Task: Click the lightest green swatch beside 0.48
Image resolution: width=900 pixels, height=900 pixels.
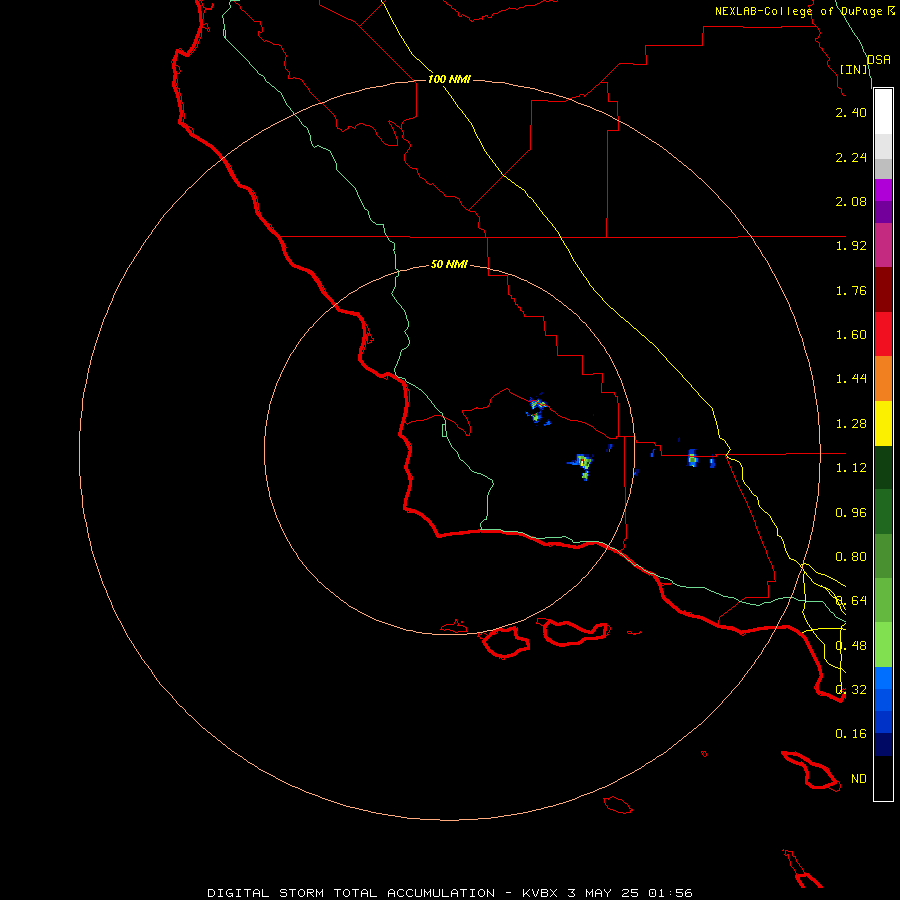Action: [x=883, y=645]
